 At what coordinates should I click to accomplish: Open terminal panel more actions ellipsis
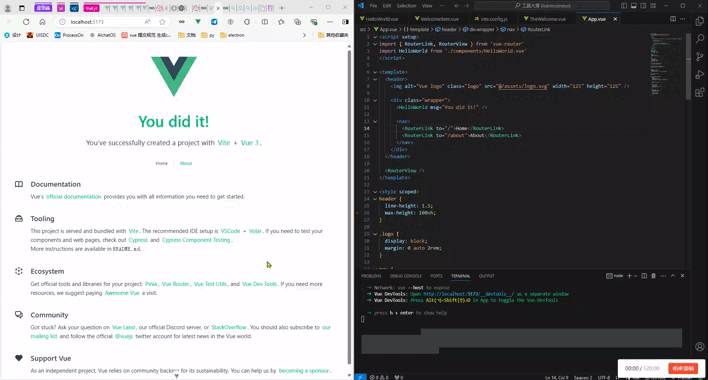click(x=663, y=276)
